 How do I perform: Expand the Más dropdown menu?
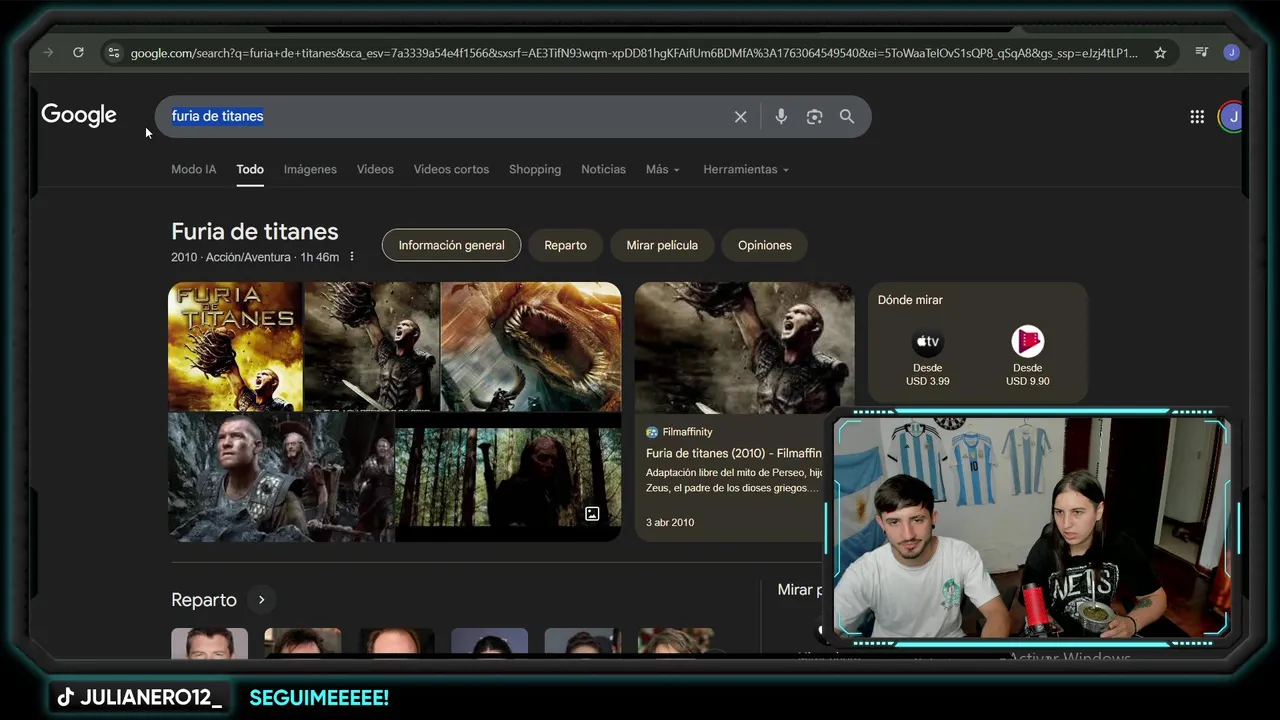click(662, 169)
